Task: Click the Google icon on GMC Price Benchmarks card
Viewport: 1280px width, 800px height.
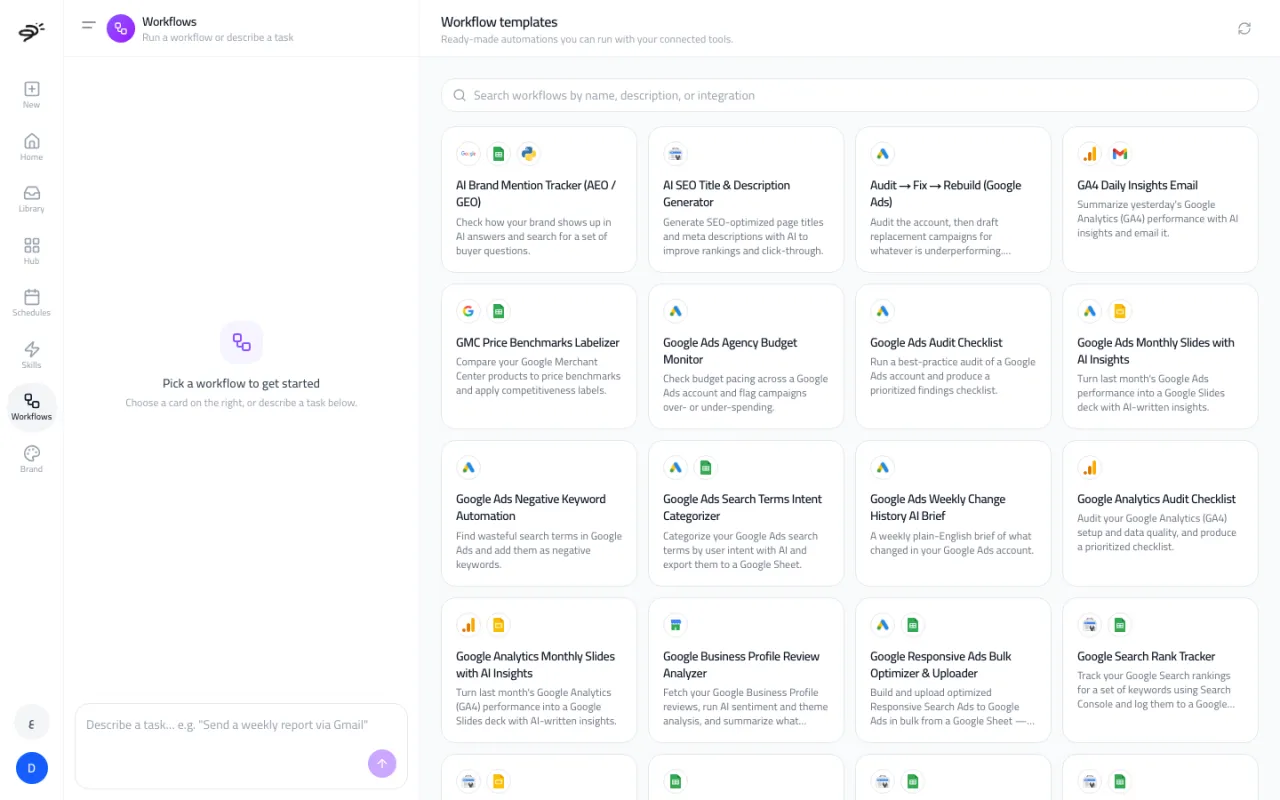Action: coord(468,311)
